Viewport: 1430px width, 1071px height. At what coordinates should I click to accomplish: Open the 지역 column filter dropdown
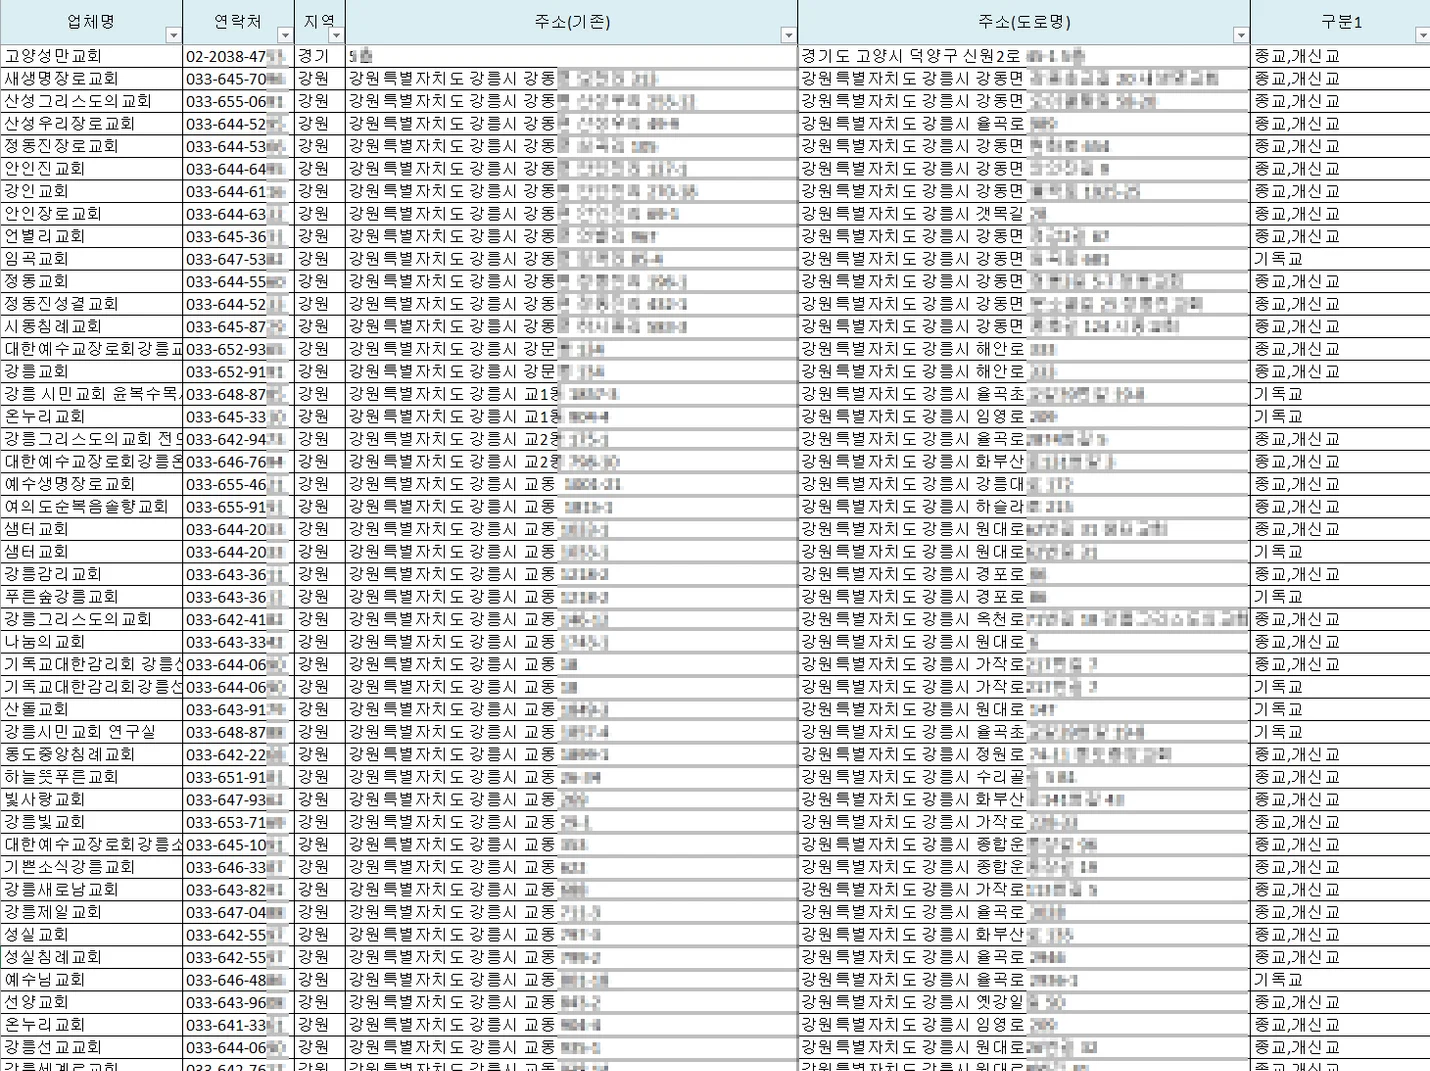(x=336, y=36)
